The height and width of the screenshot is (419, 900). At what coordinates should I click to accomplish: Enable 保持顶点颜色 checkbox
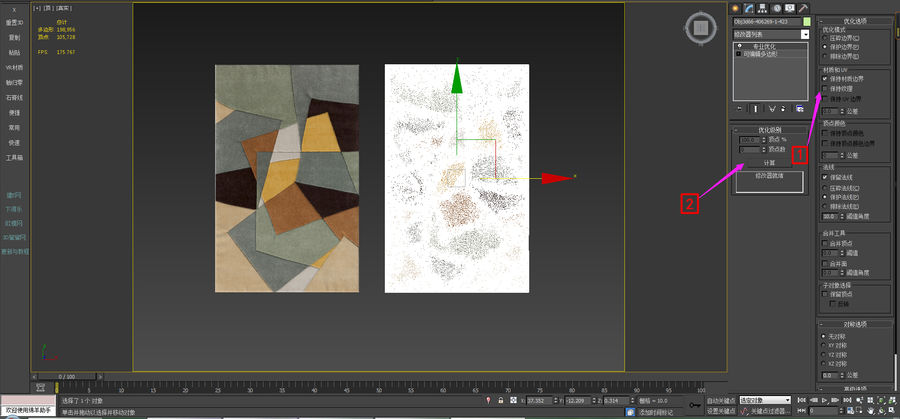[x=825, y=133]
